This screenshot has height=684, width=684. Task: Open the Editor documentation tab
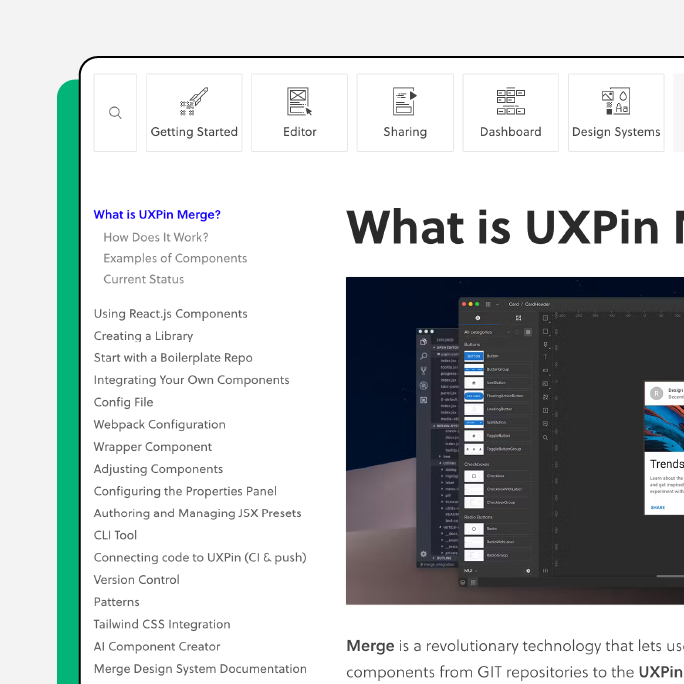click(300, 113)
